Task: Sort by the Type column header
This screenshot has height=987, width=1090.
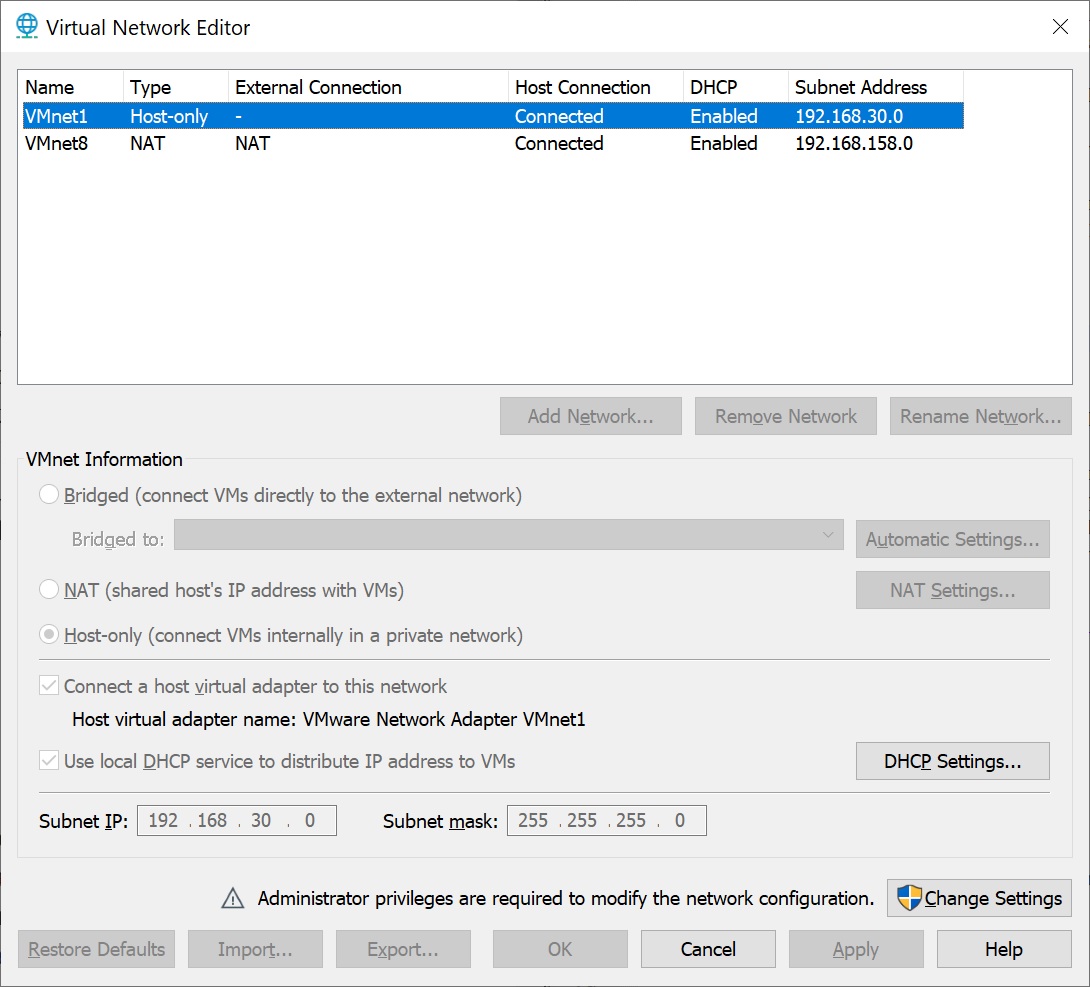Action: tap(176, 87)
